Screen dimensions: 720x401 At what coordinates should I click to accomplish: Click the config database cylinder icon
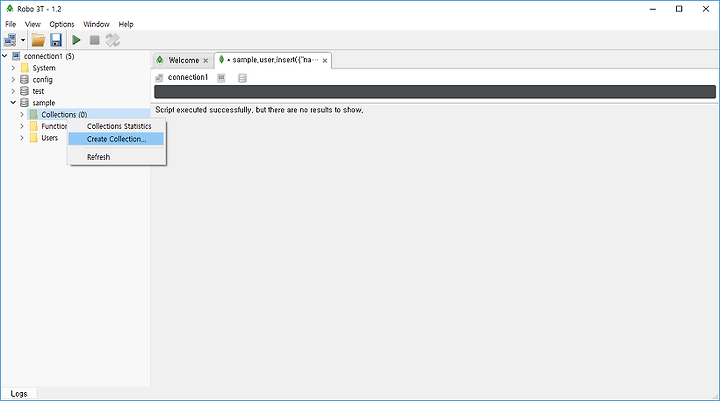point(24,79)
